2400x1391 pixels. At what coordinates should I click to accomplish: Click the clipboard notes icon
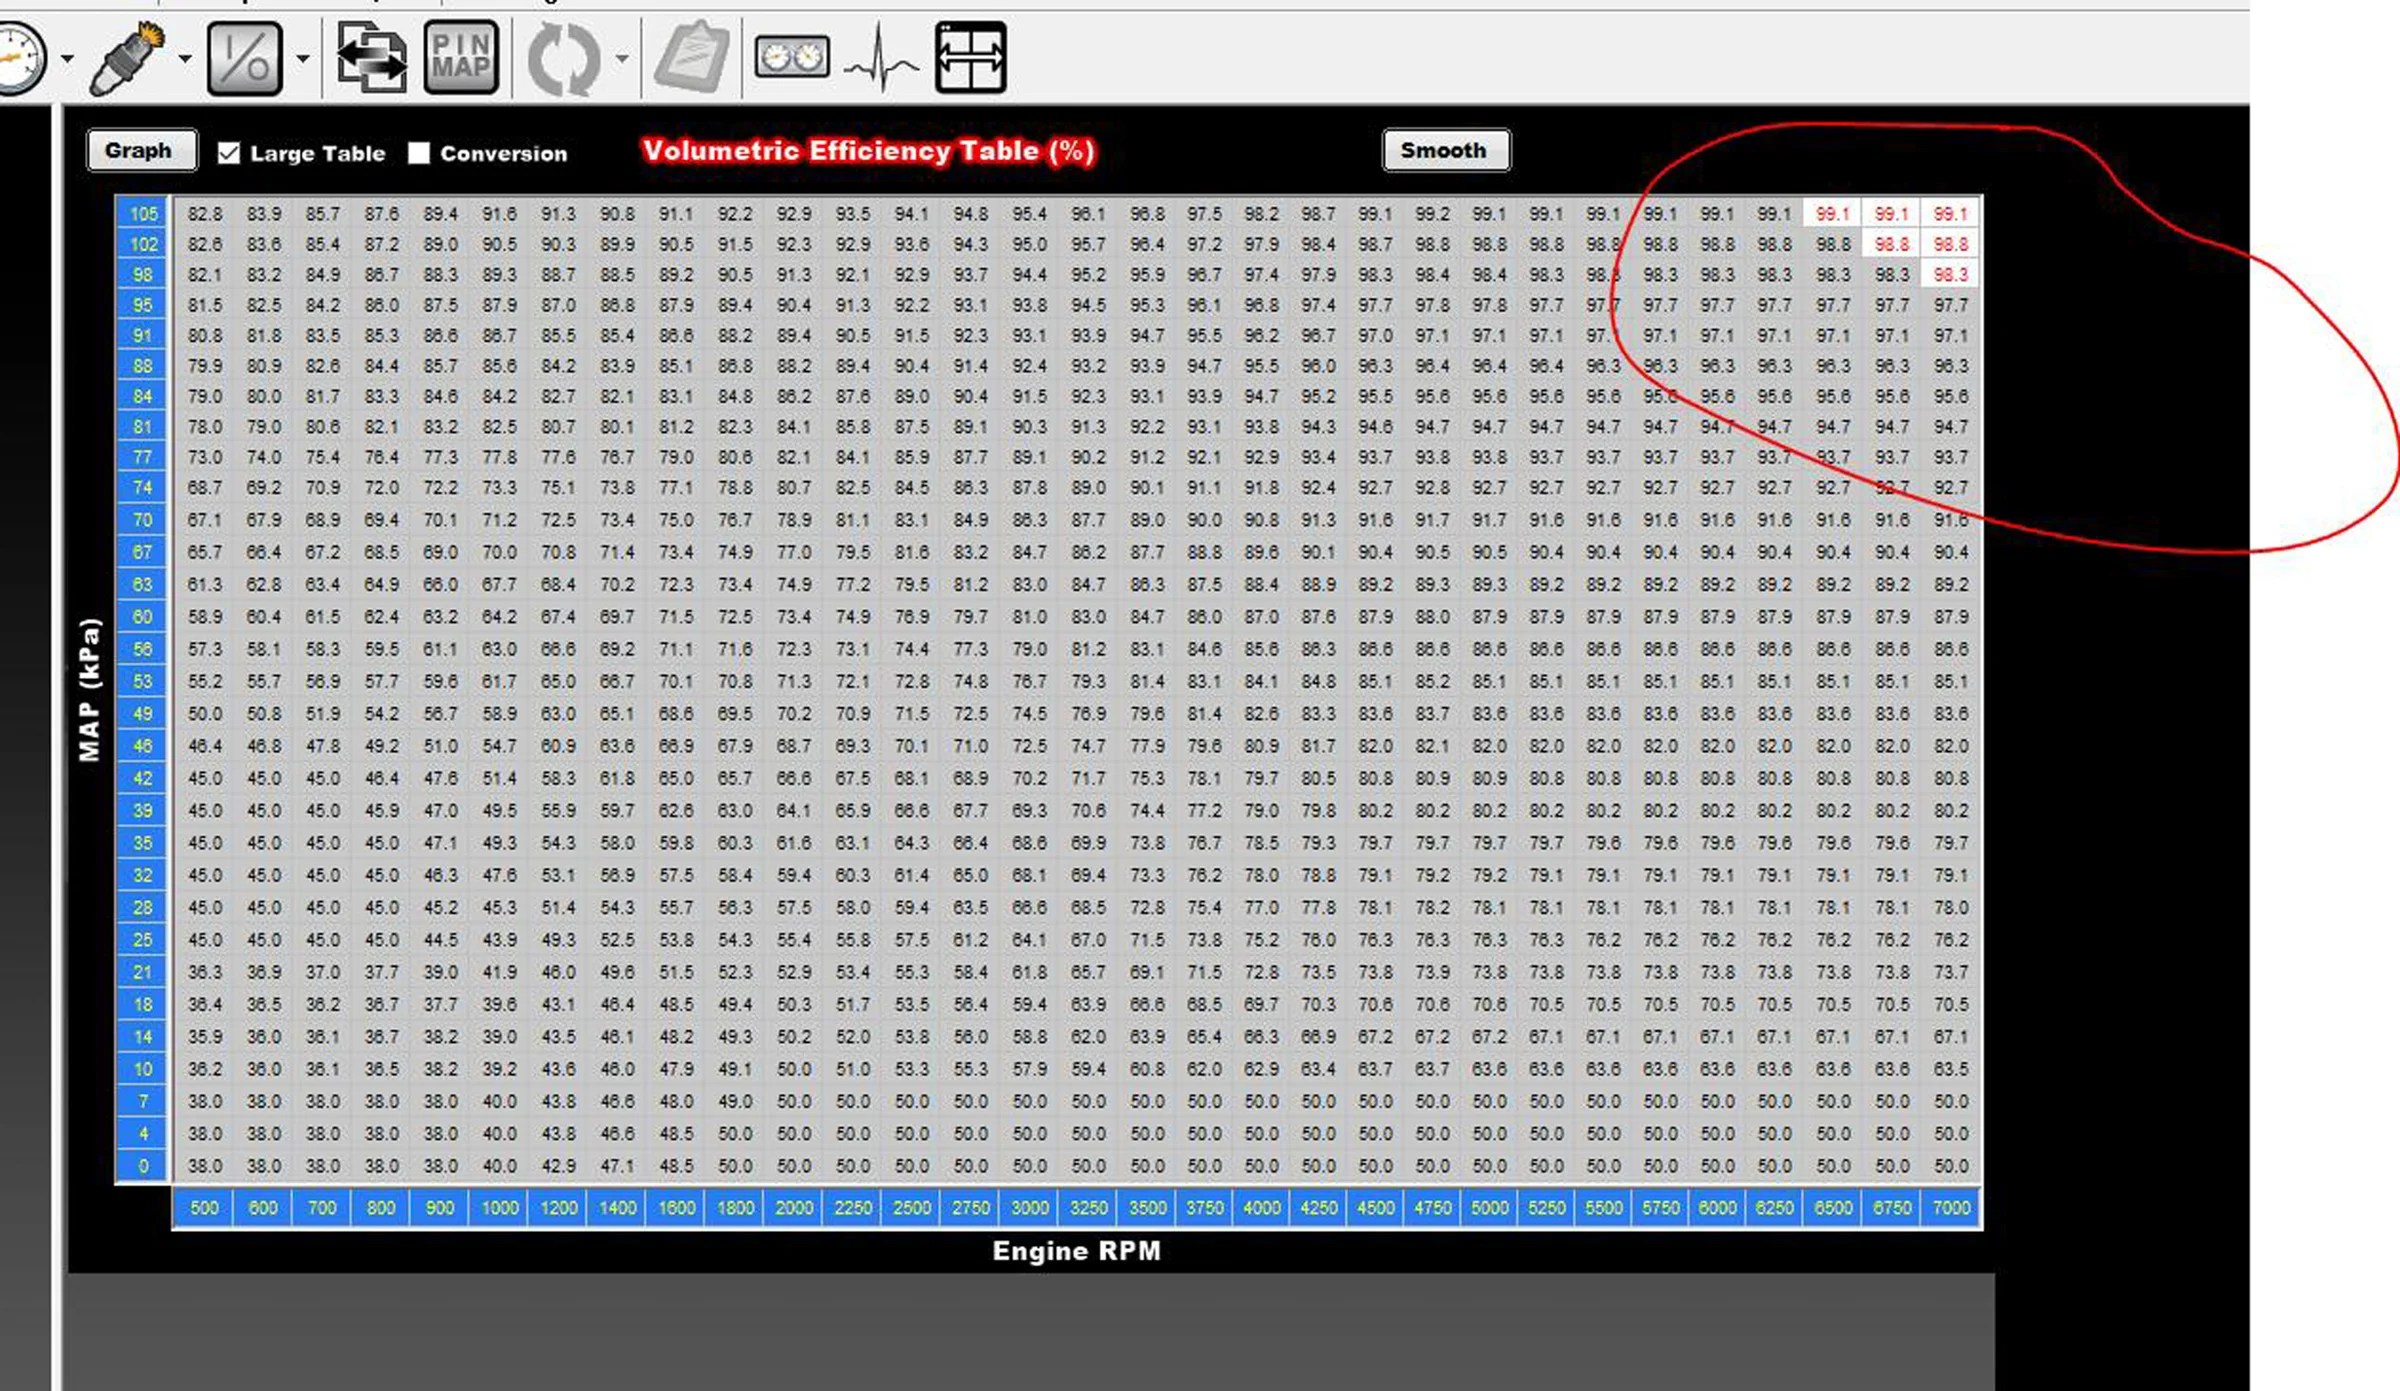point(692,57)
